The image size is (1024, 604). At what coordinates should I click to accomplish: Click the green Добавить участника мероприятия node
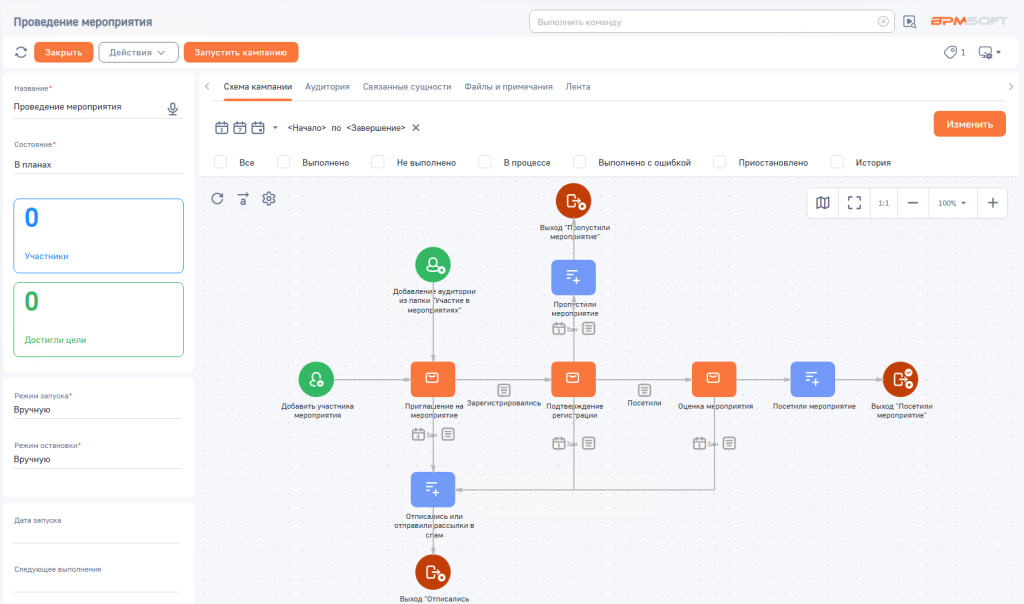click(316, 379)
